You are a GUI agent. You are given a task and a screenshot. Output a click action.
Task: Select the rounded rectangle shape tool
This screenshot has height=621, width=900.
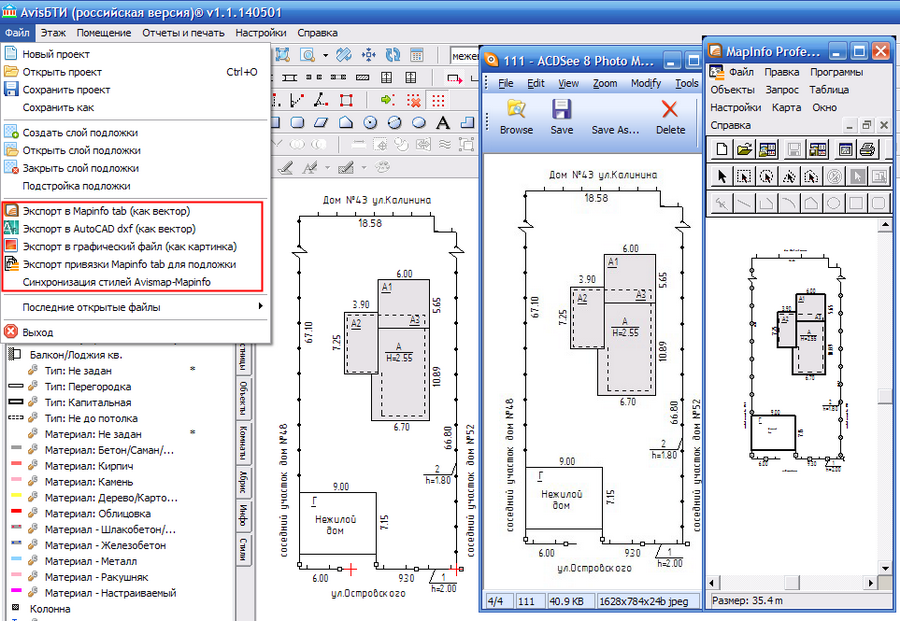click(x=297, y=122)
